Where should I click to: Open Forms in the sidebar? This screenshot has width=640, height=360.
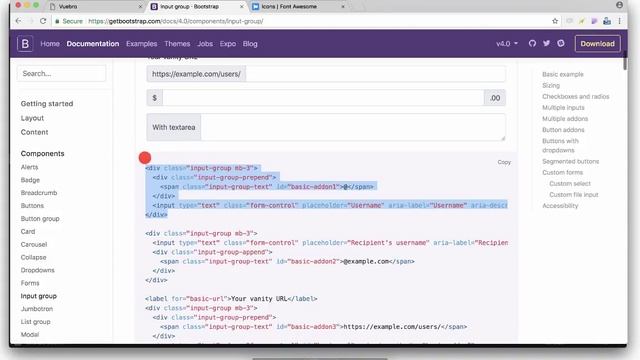coord(30,283)
